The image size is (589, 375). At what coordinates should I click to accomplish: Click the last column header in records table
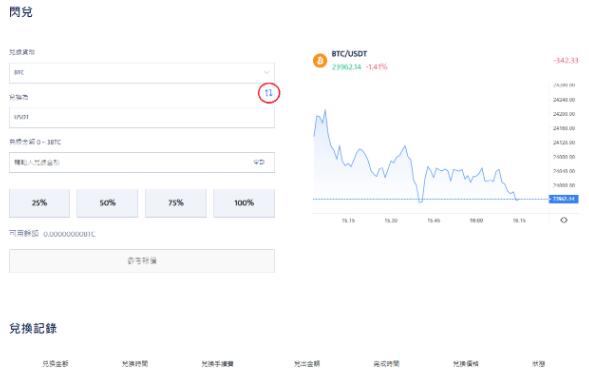tap(538, 363)
